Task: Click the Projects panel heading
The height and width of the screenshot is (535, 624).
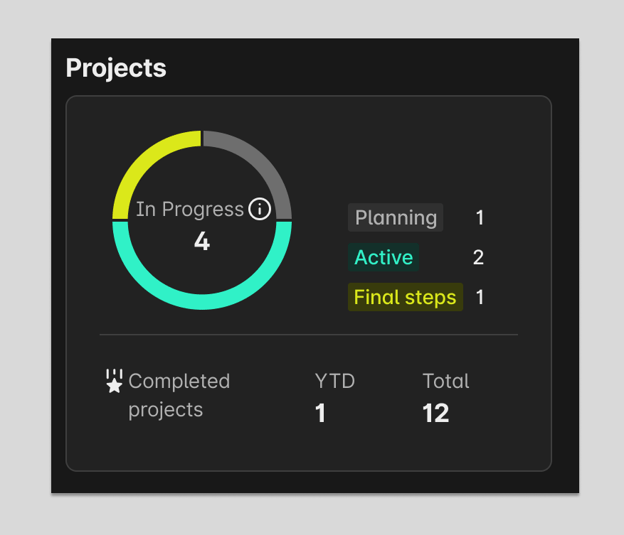Action: [116, 68]
